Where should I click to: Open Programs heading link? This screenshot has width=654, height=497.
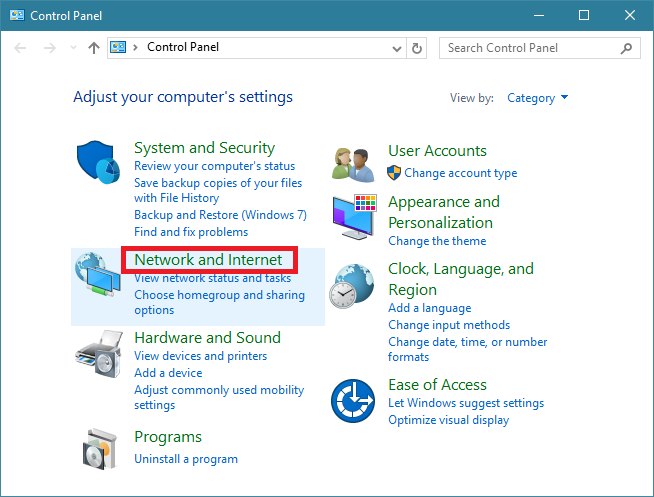coord(168,437)
